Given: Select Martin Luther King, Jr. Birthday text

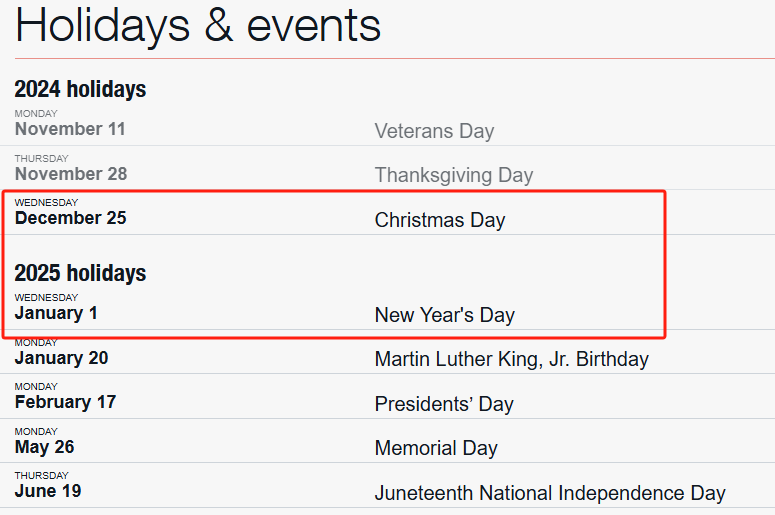Looking at the screenshot, I should tap(512, 359).
